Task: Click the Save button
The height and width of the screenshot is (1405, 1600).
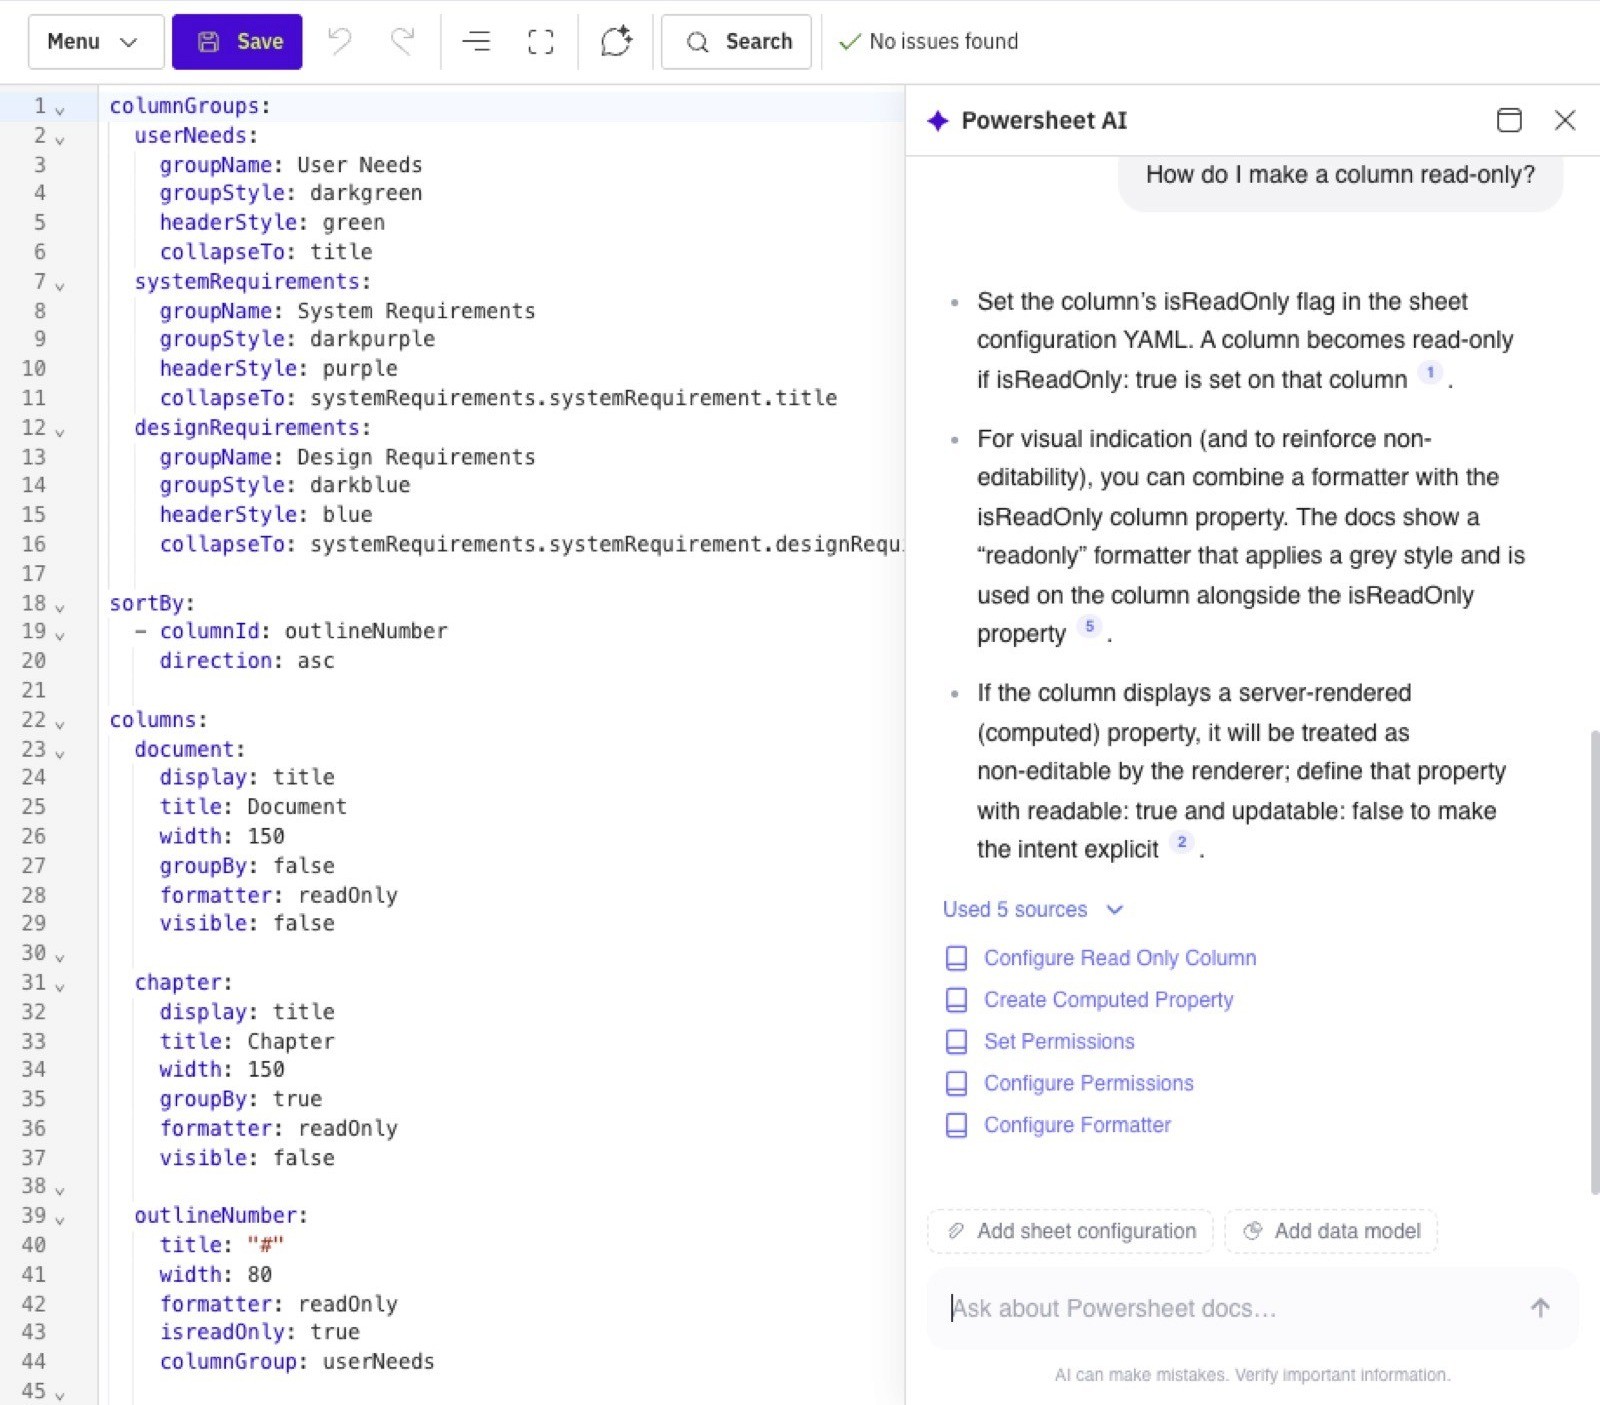Action: pos(237,41)
